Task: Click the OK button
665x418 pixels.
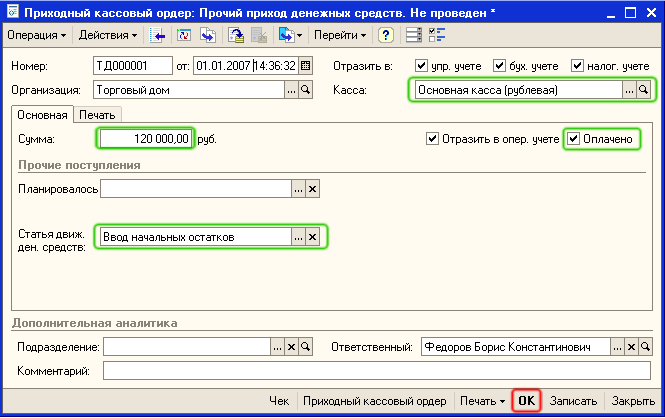Action: [x=526, y=401]
